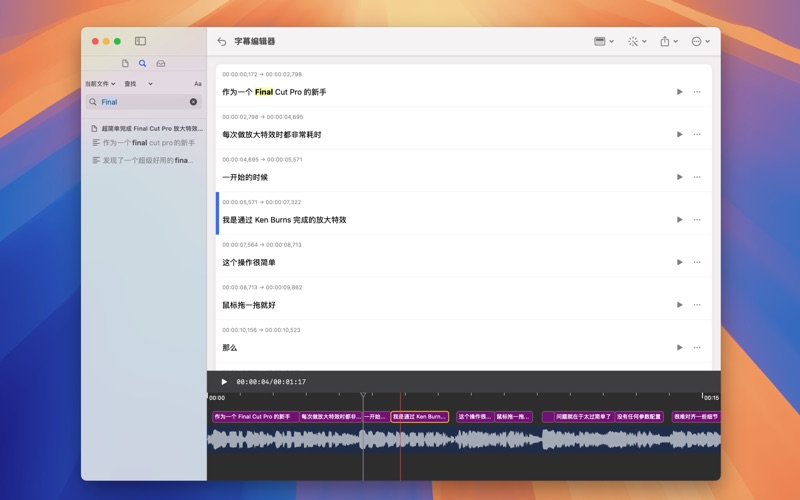Click the back arrow beside 字幕编辑器
This screenshot has height=500, width=800.
tap(221, 42)
